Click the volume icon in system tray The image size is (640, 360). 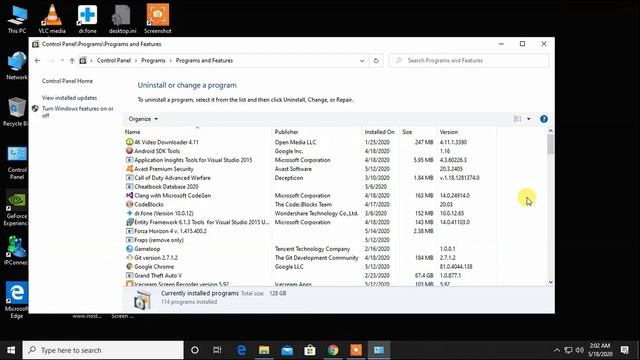(x=580, y=350)
